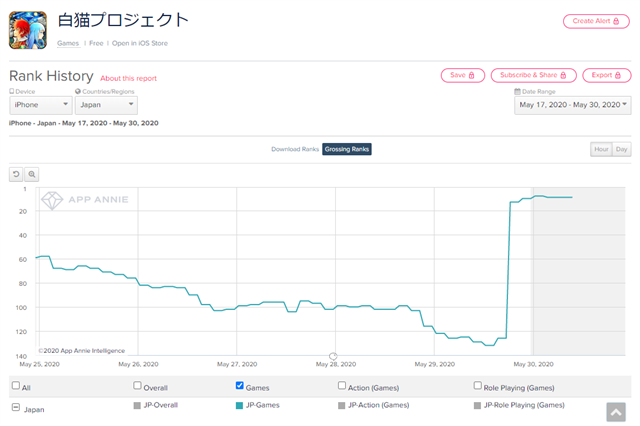The image size is (640, 426).
Task: Open the Games category link
Action: point(68,43)
